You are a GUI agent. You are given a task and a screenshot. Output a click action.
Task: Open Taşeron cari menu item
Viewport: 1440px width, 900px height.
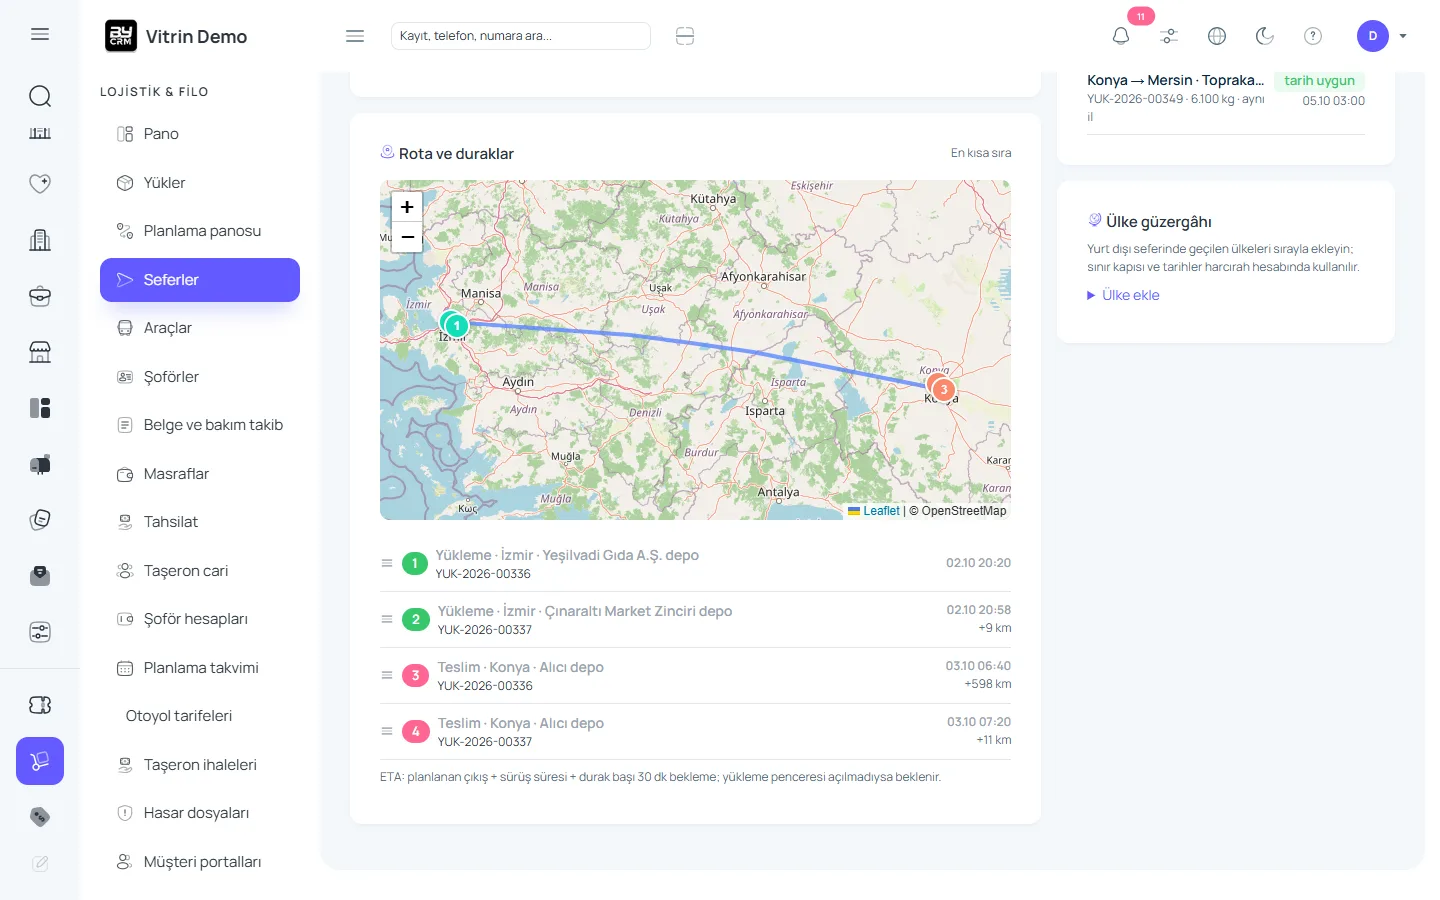[200, 571]
